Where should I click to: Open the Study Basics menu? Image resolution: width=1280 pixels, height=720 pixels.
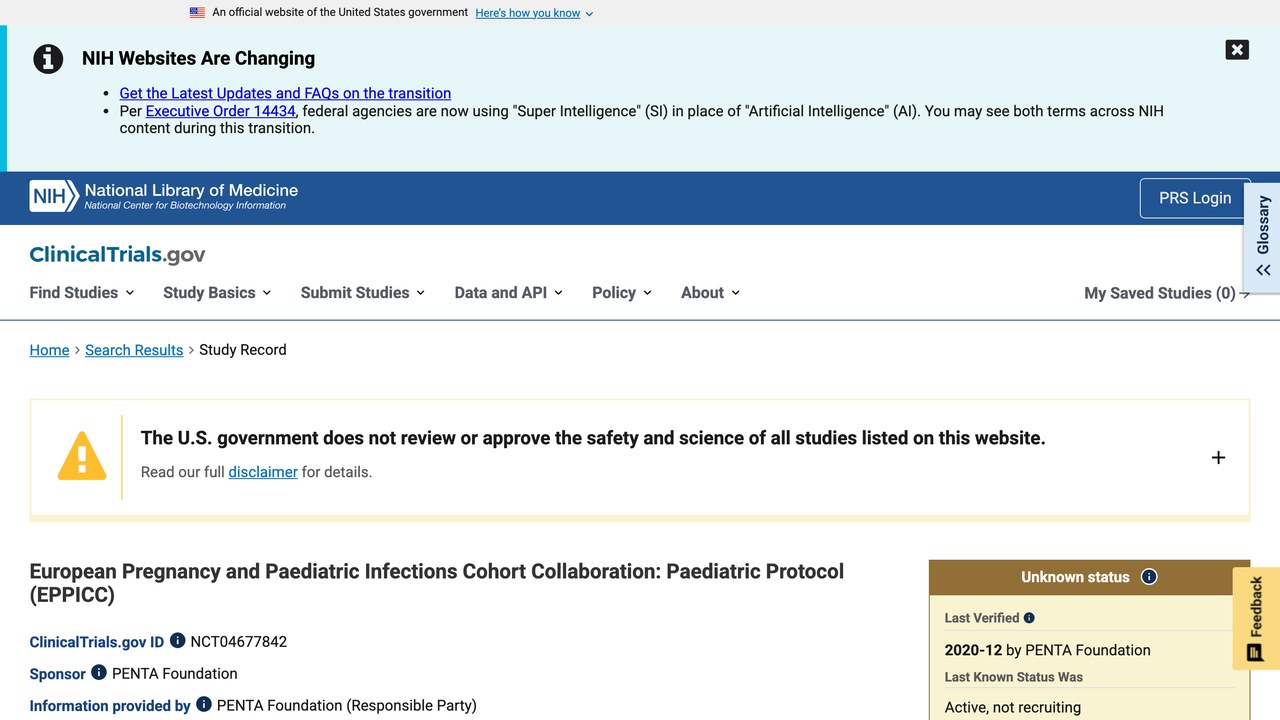pos(217,293)
